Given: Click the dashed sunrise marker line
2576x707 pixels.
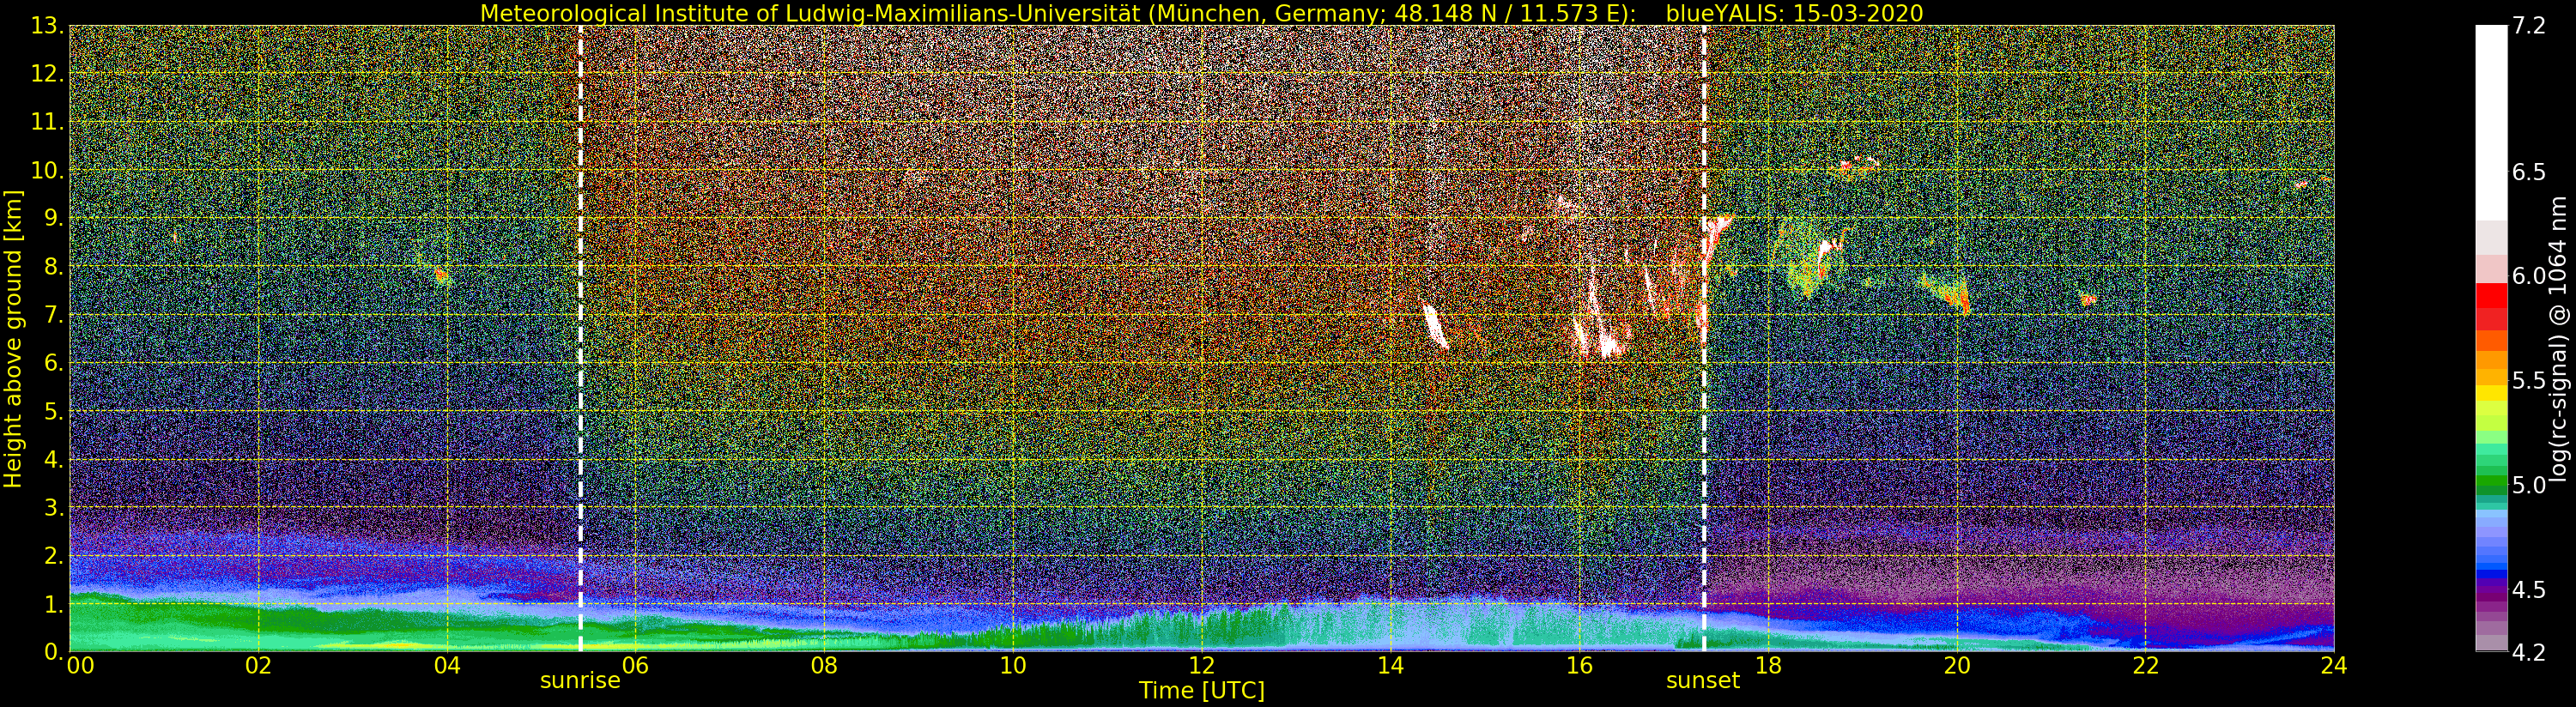Looking at the screenshot, I should point(580,338).
